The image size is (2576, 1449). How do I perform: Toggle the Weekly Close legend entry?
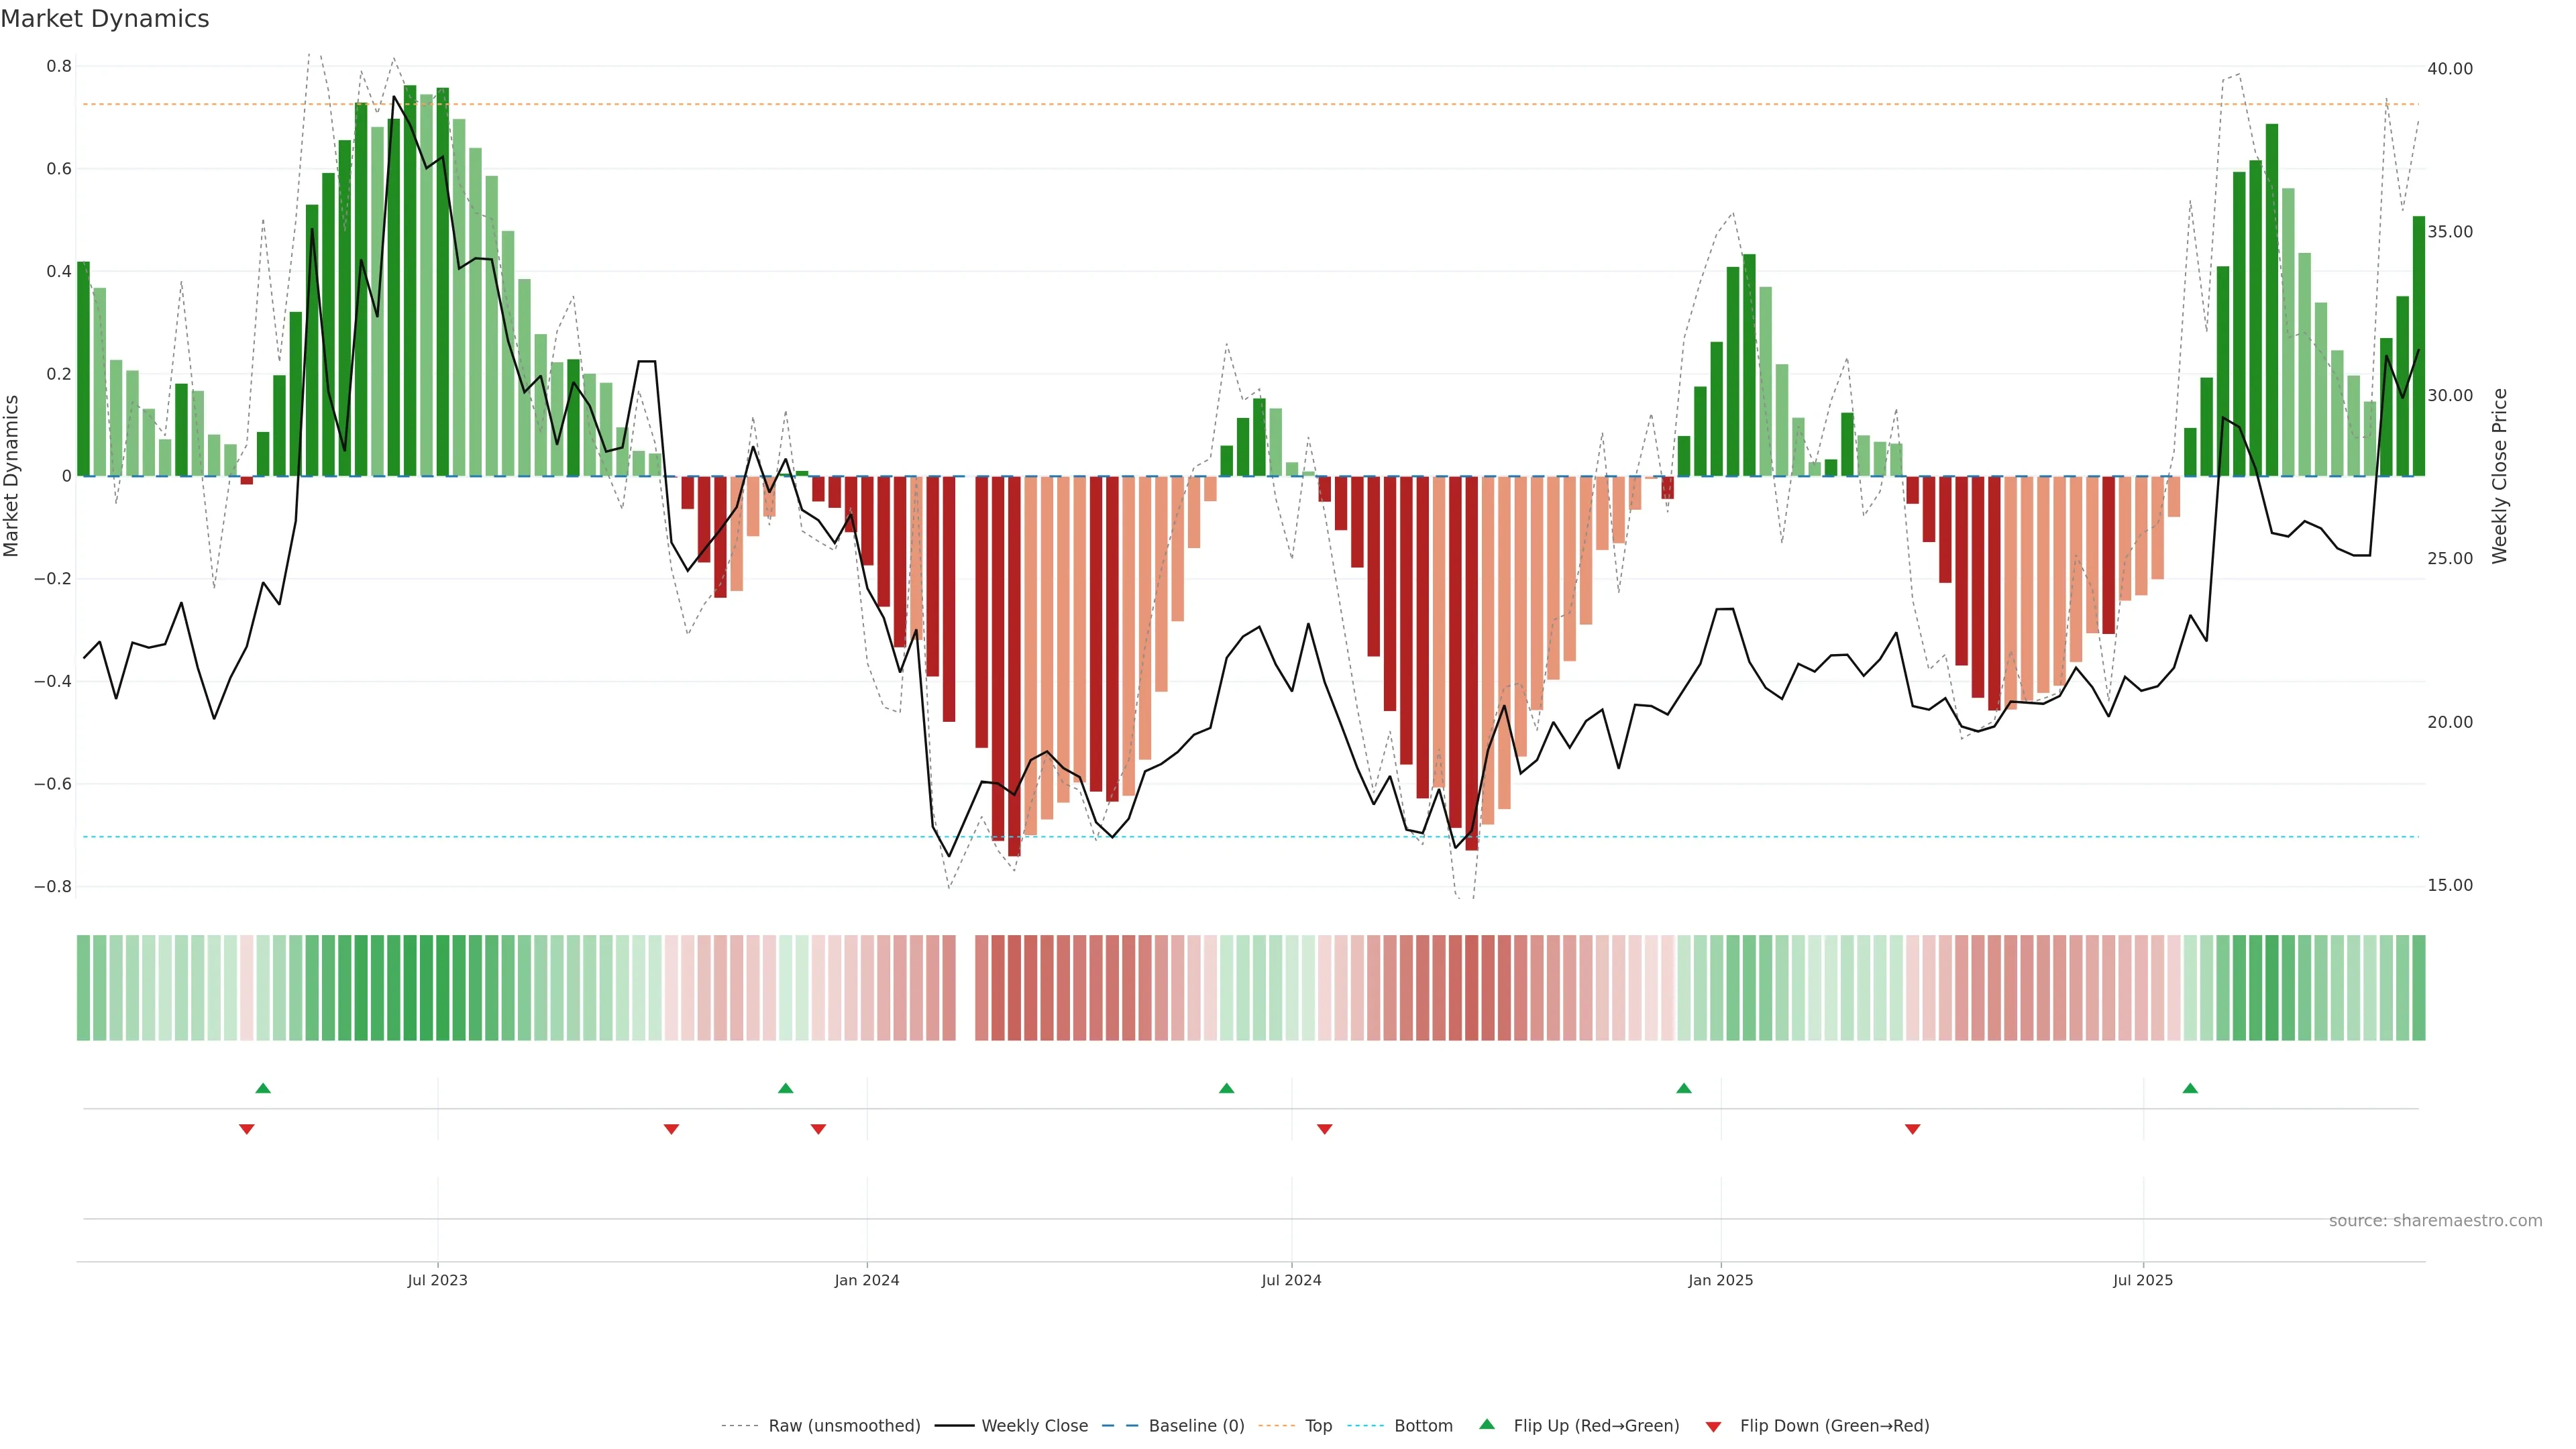(x=1034, y=1426)
